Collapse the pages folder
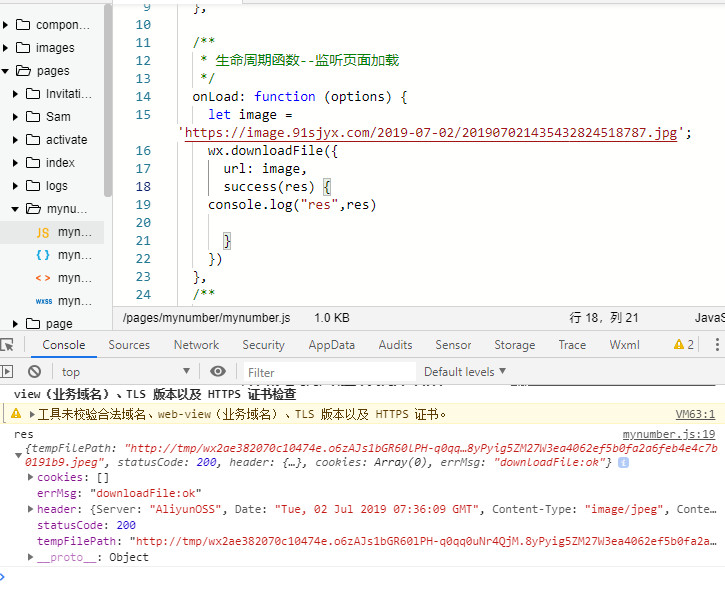The width and height of the screenshot is (725, 599). point(6,71)
